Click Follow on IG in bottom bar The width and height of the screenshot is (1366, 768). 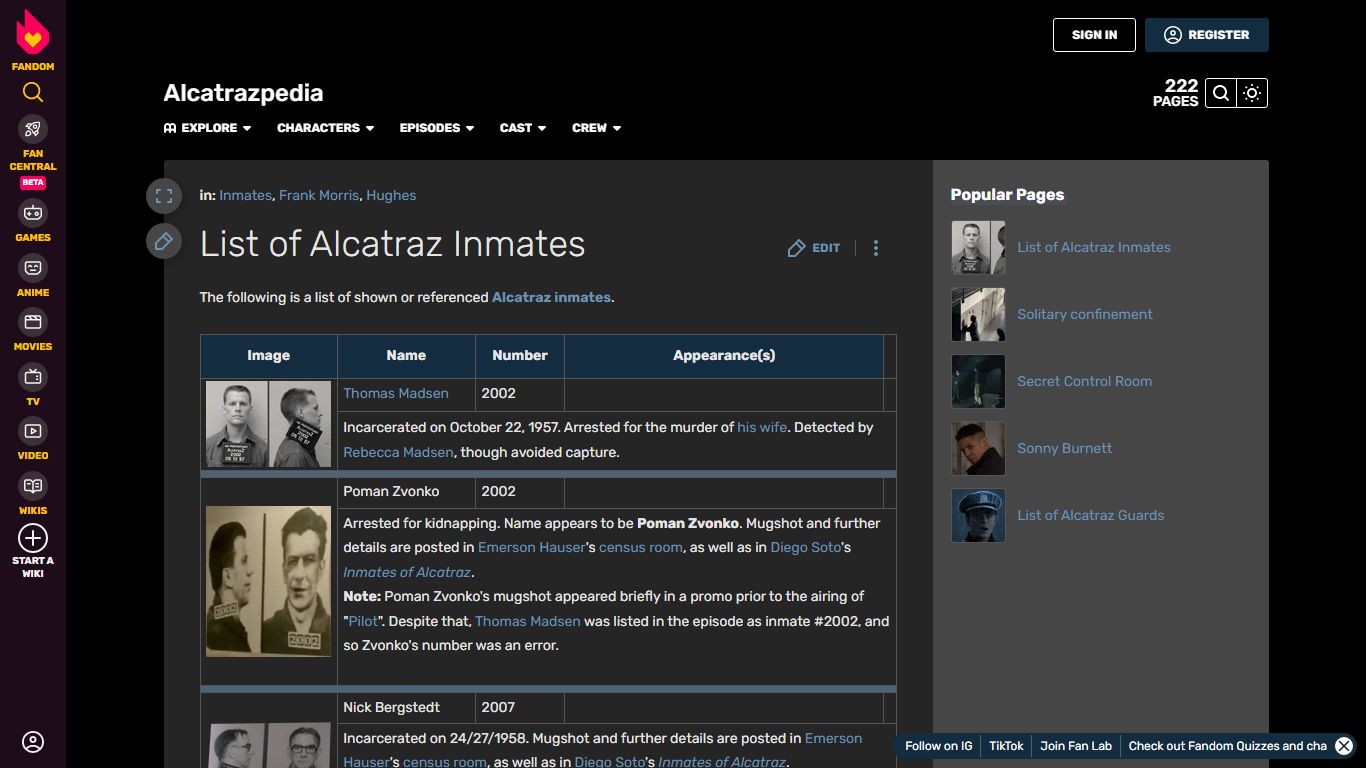[938, 746]
